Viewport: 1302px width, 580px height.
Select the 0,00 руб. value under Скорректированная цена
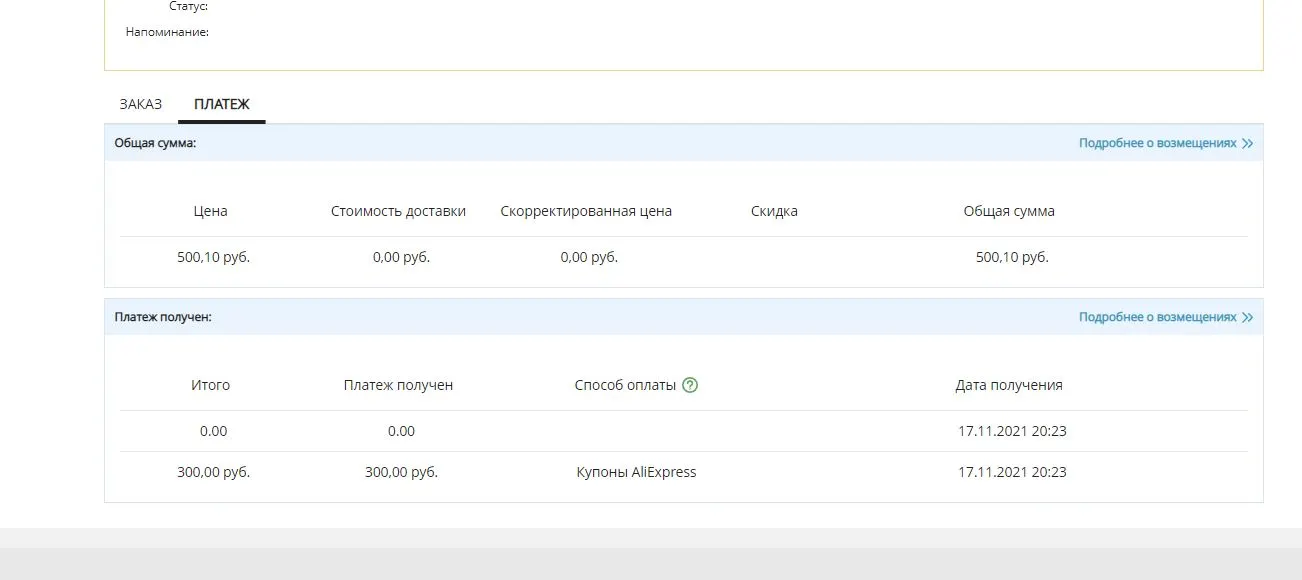(589, 257)
